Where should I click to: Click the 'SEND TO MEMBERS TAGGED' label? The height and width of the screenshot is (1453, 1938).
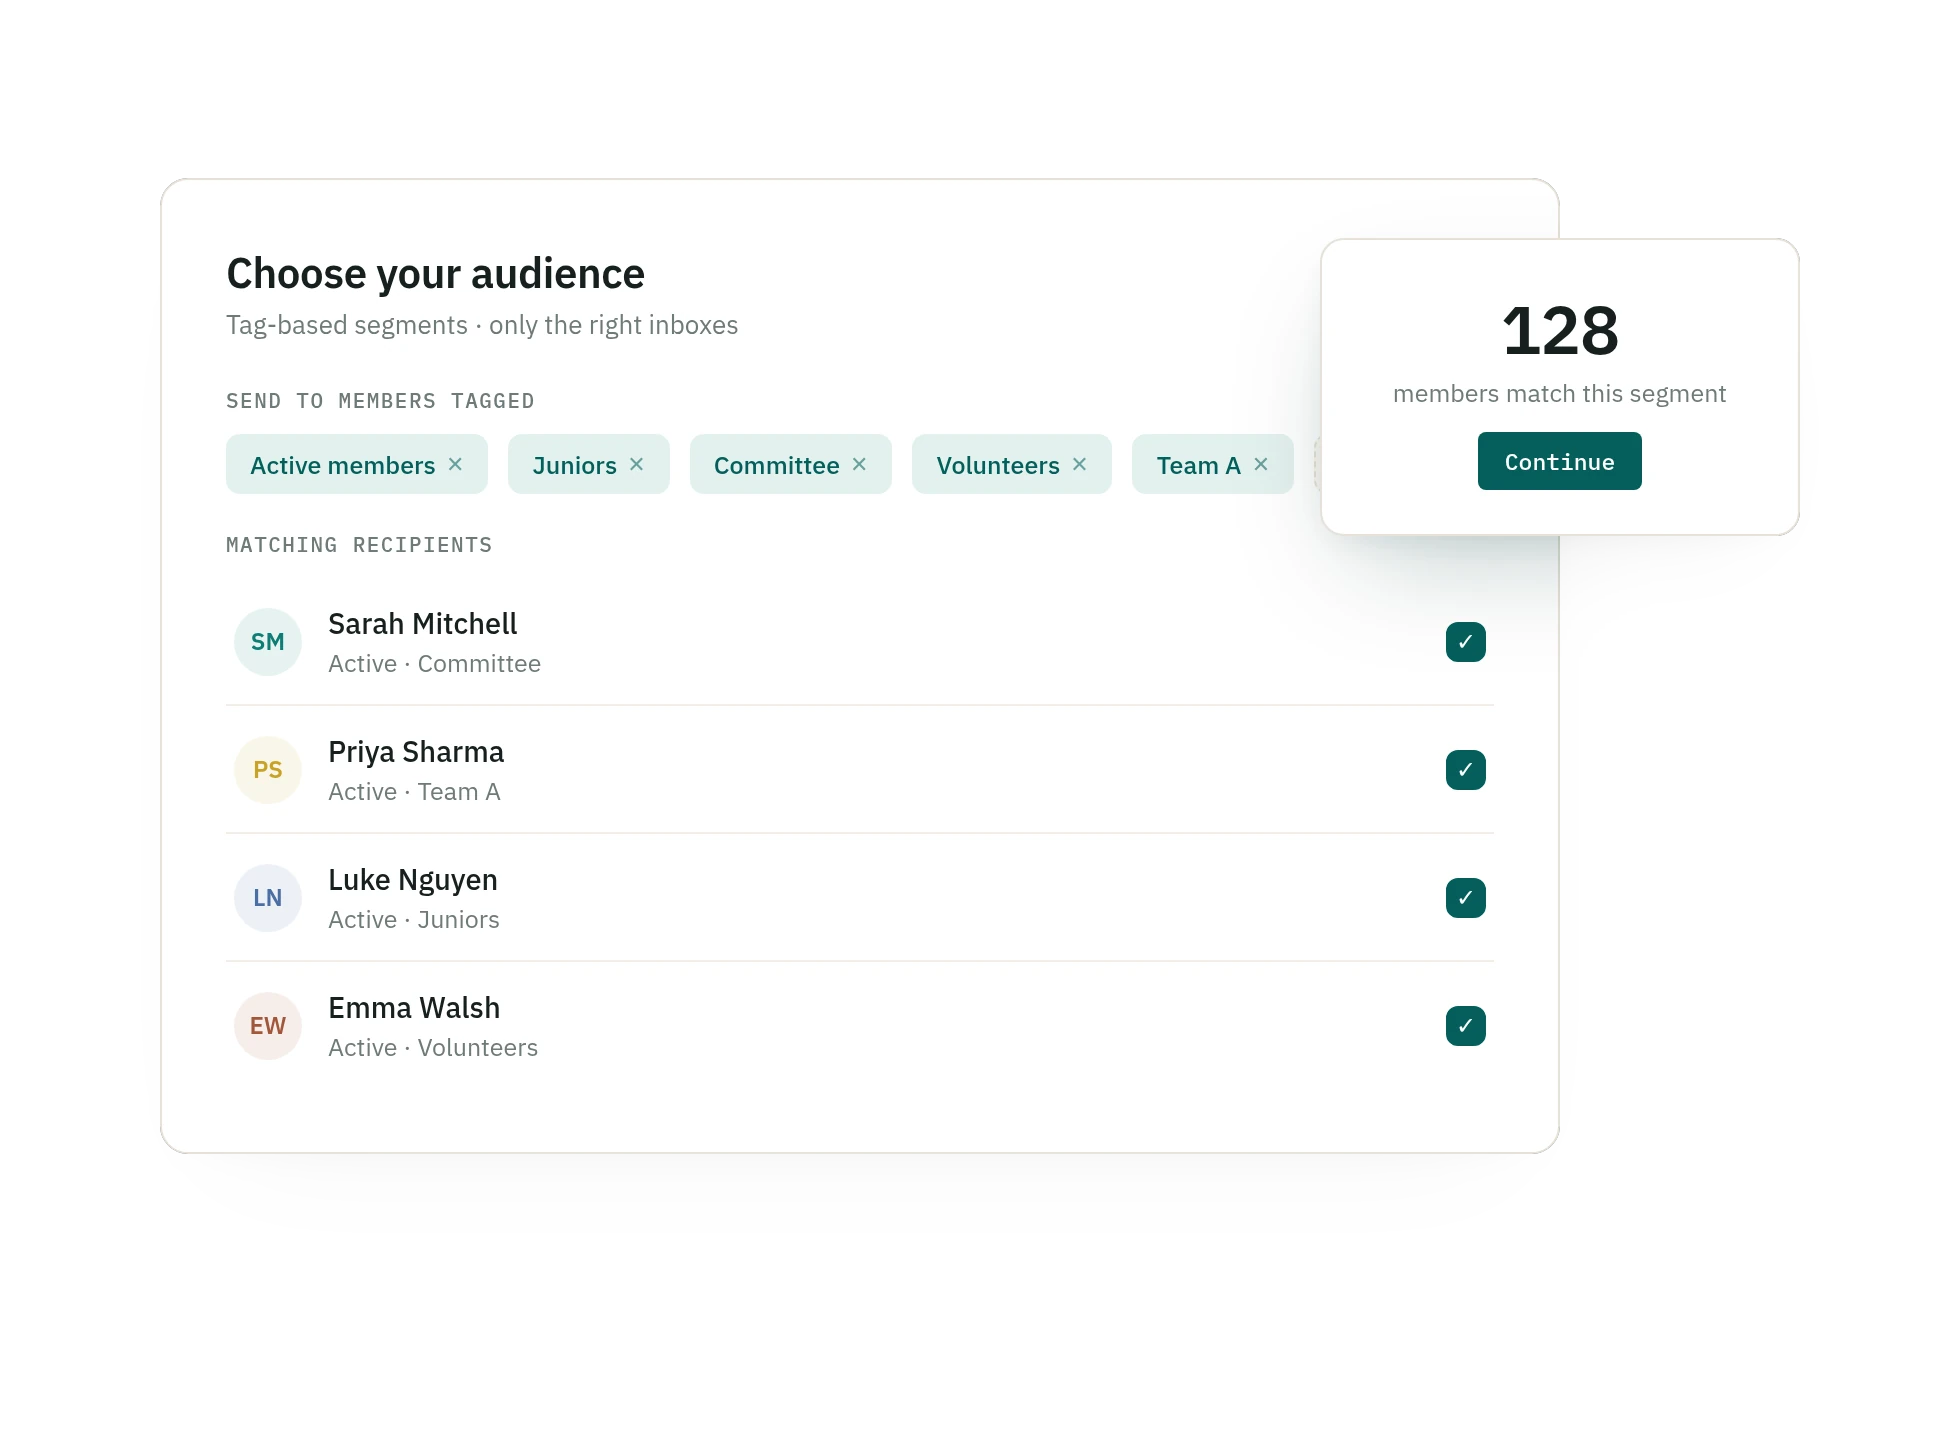click(x=380, y=401)
